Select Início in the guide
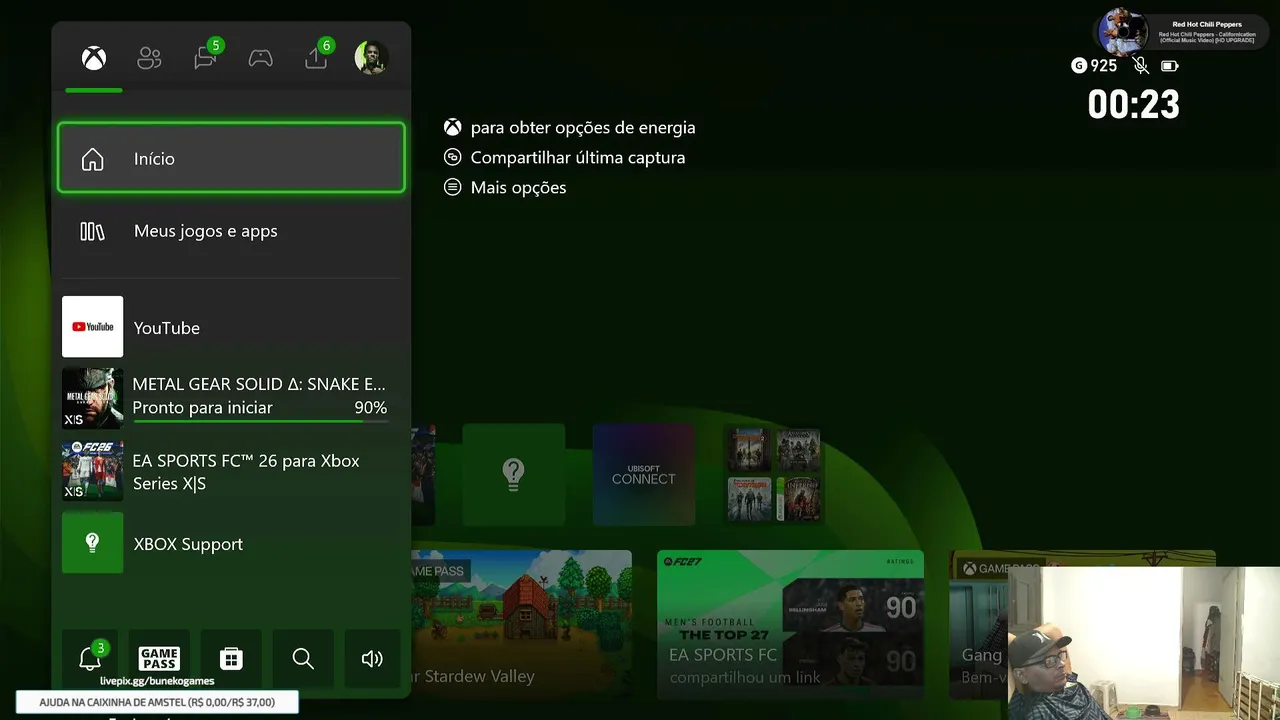This screenshot has height=720, width=1280. tap(231, 158)
